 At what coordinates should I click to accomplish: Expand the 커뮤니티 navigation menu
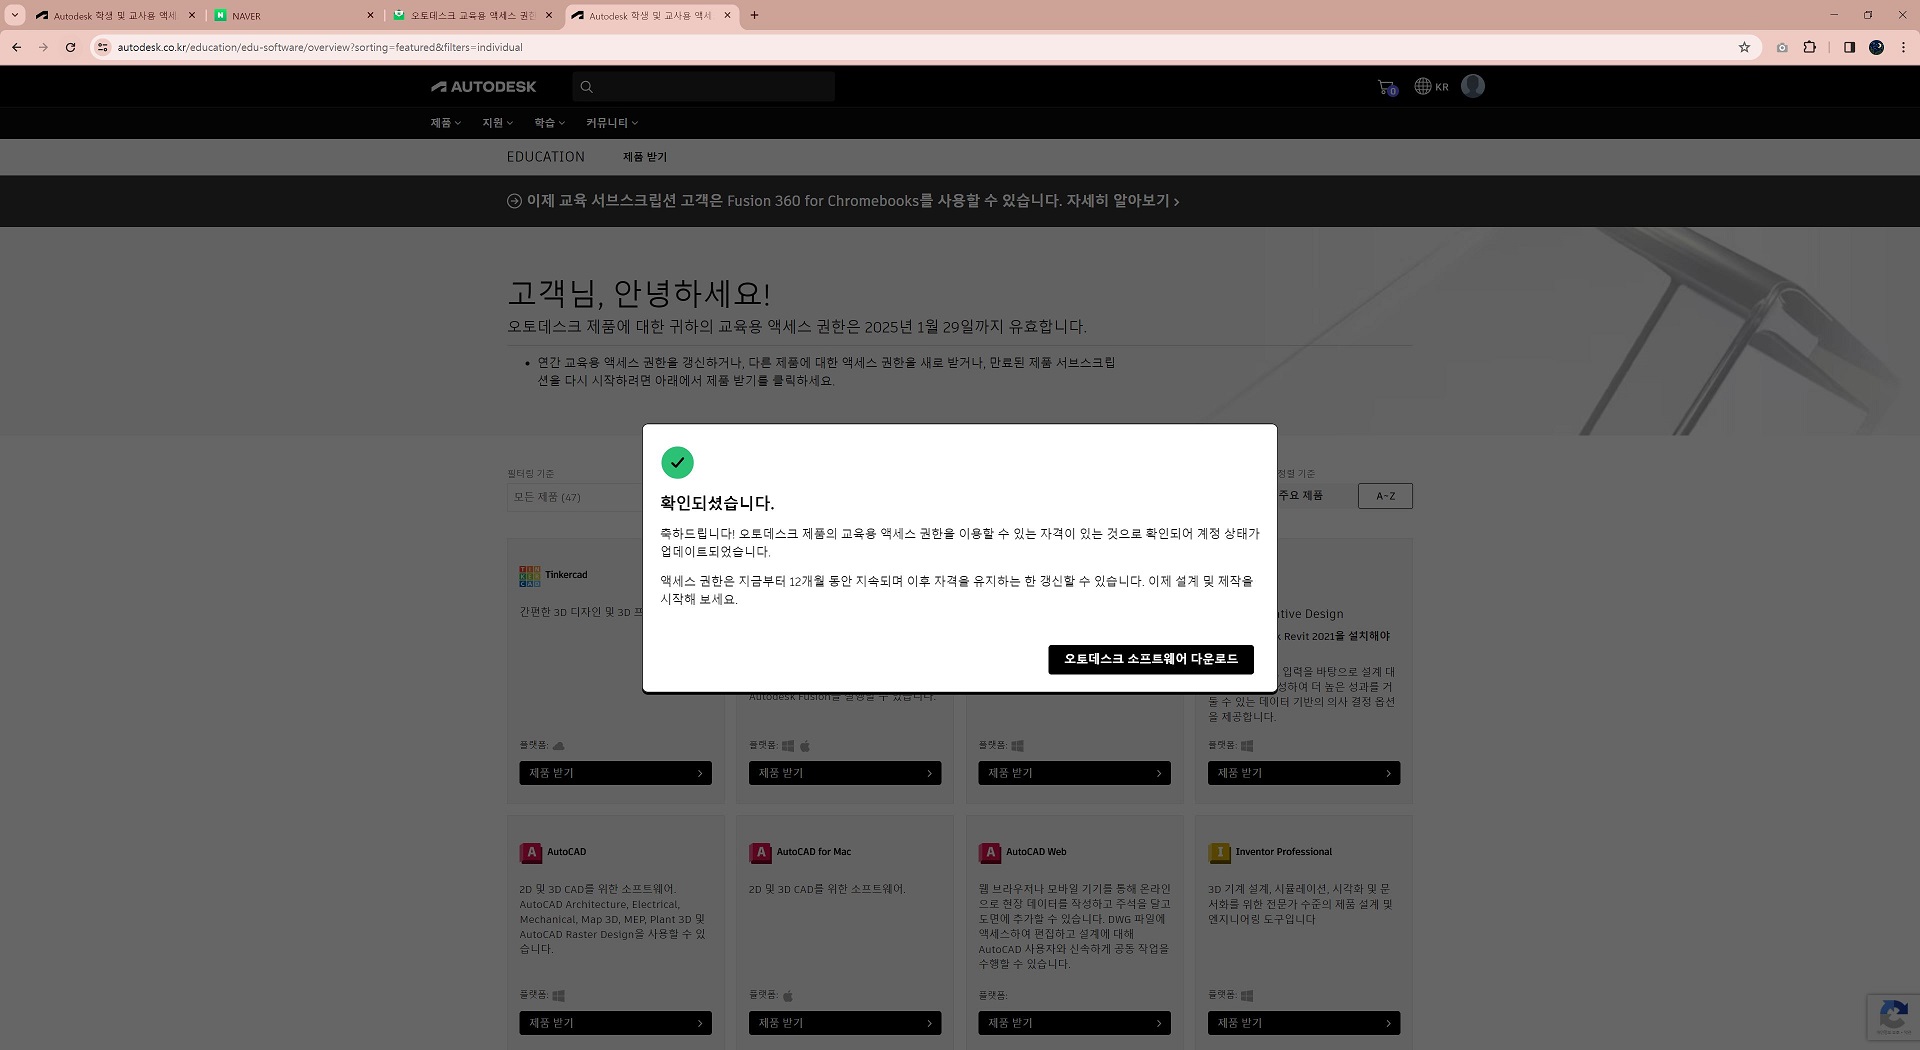pos(612,123)
